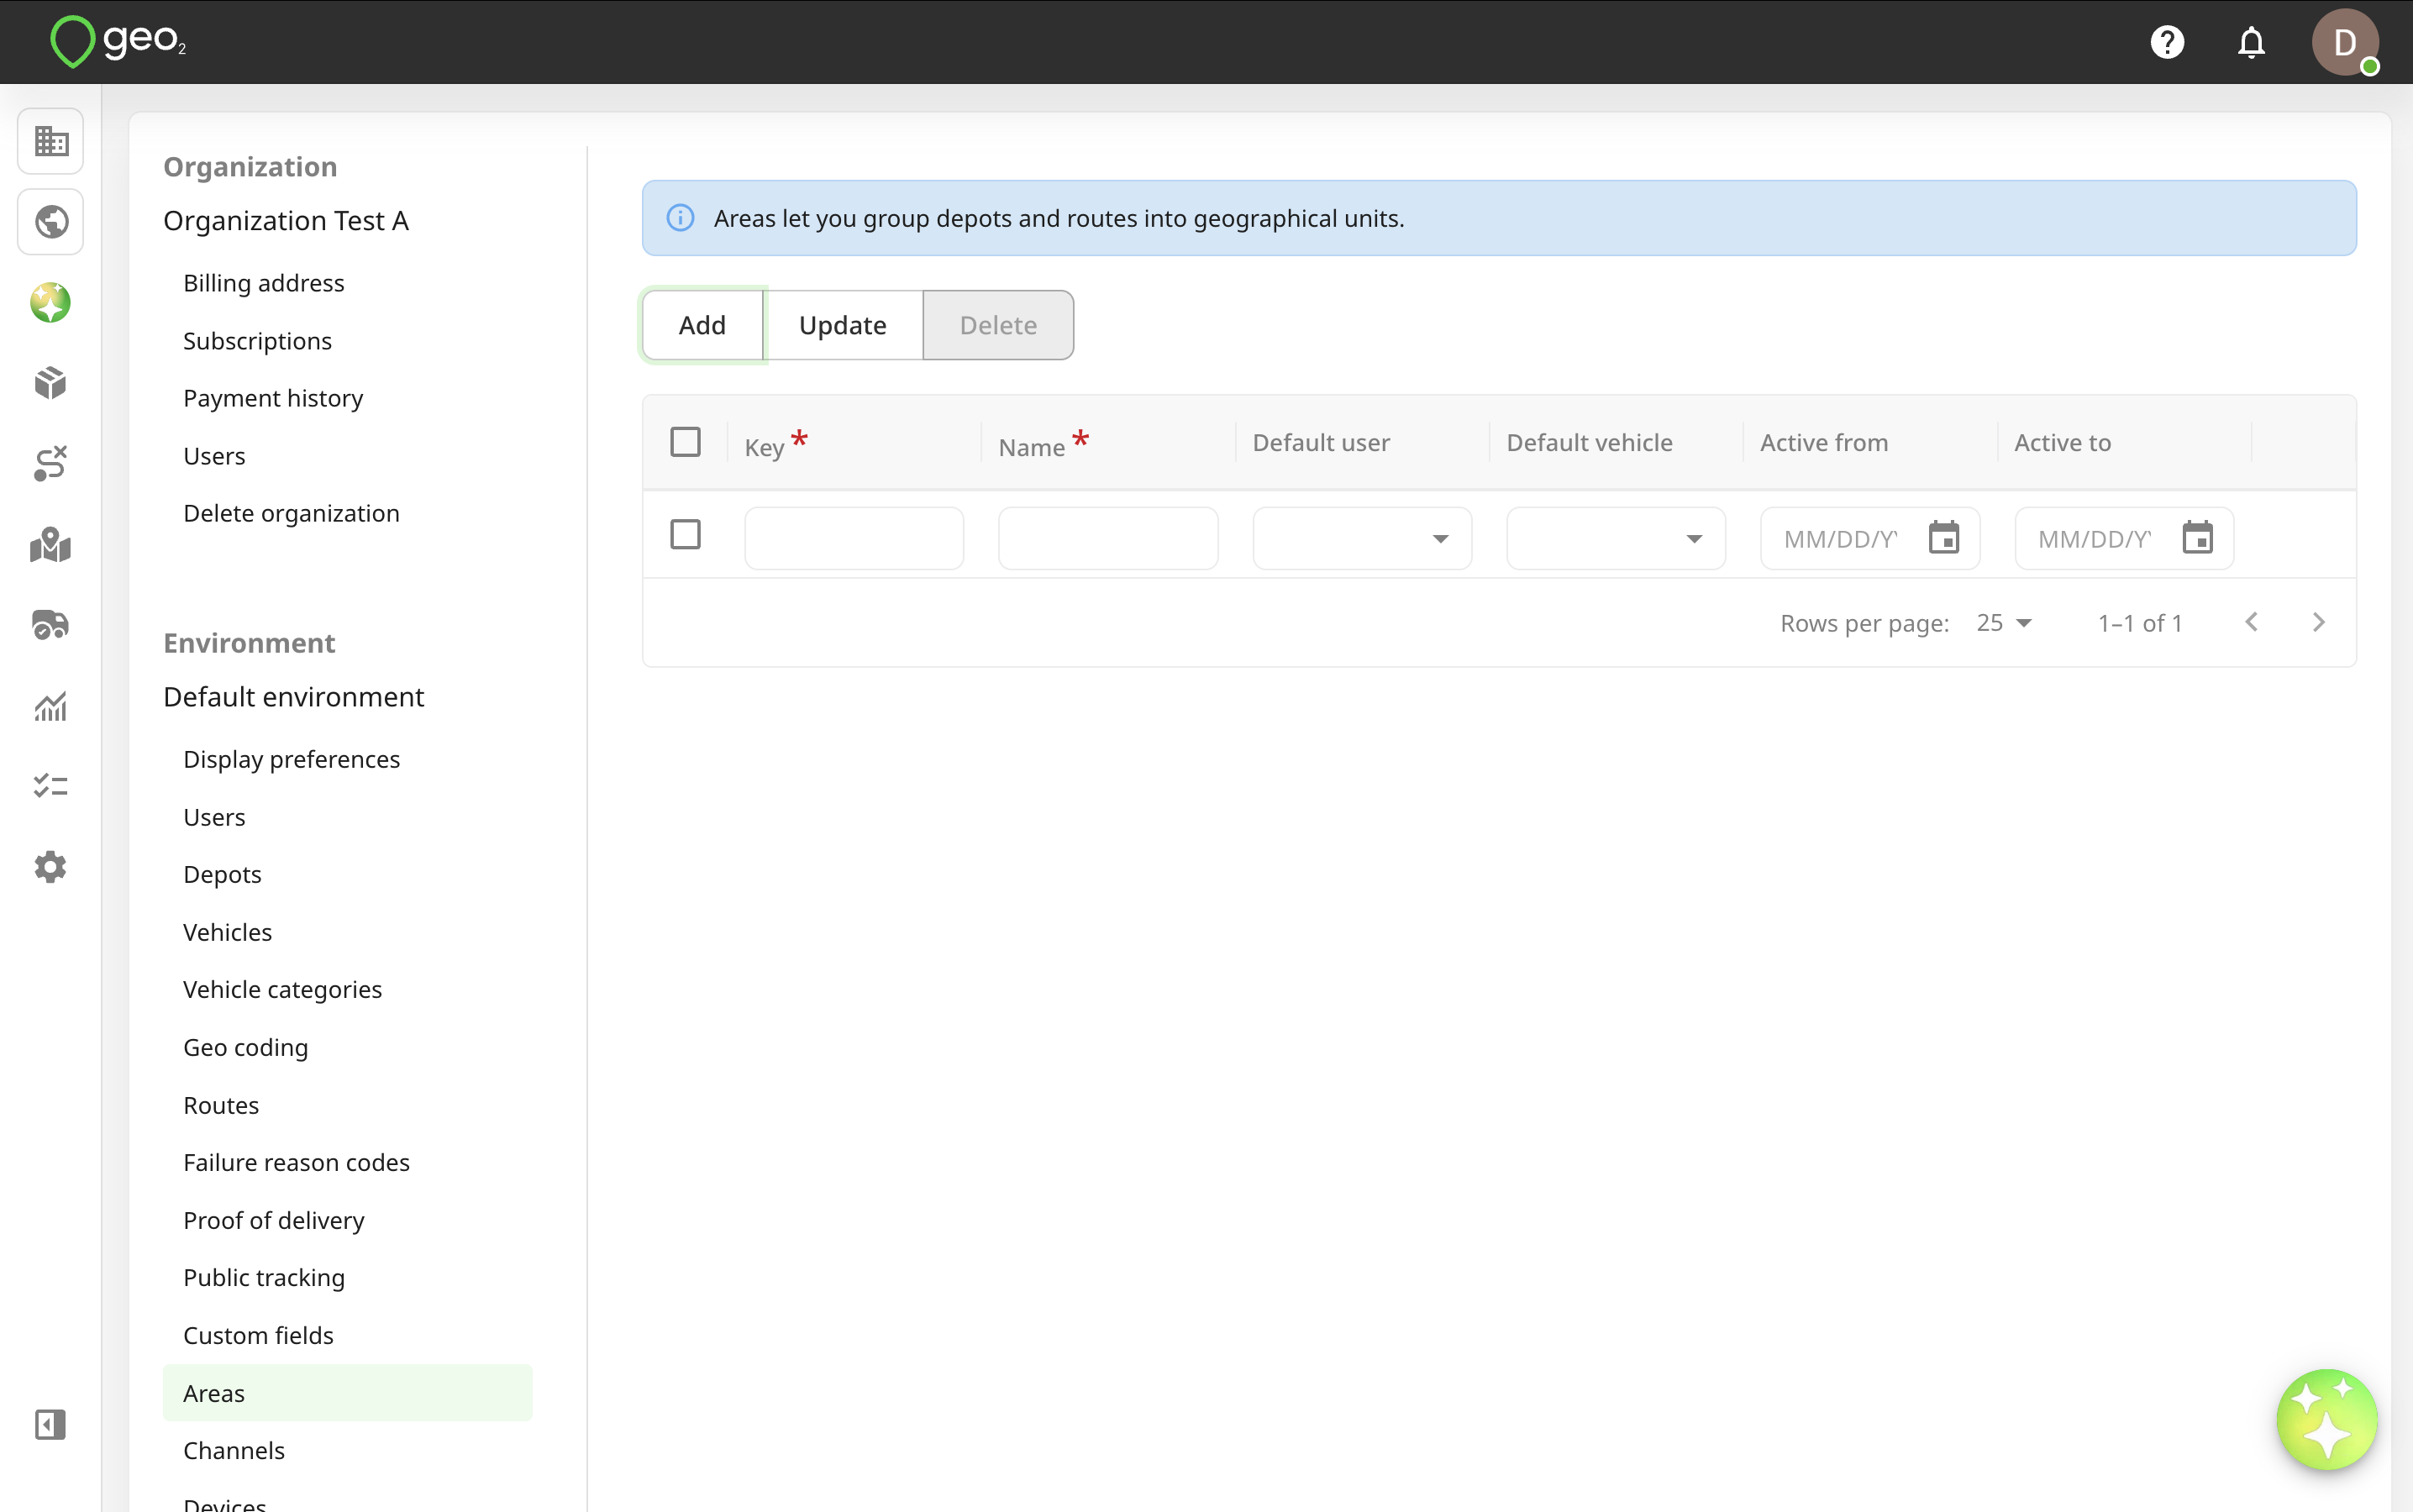Open the rows per page dropdown
The width and height of the screenshot is (2413, 1512).
pos(2004,623)
